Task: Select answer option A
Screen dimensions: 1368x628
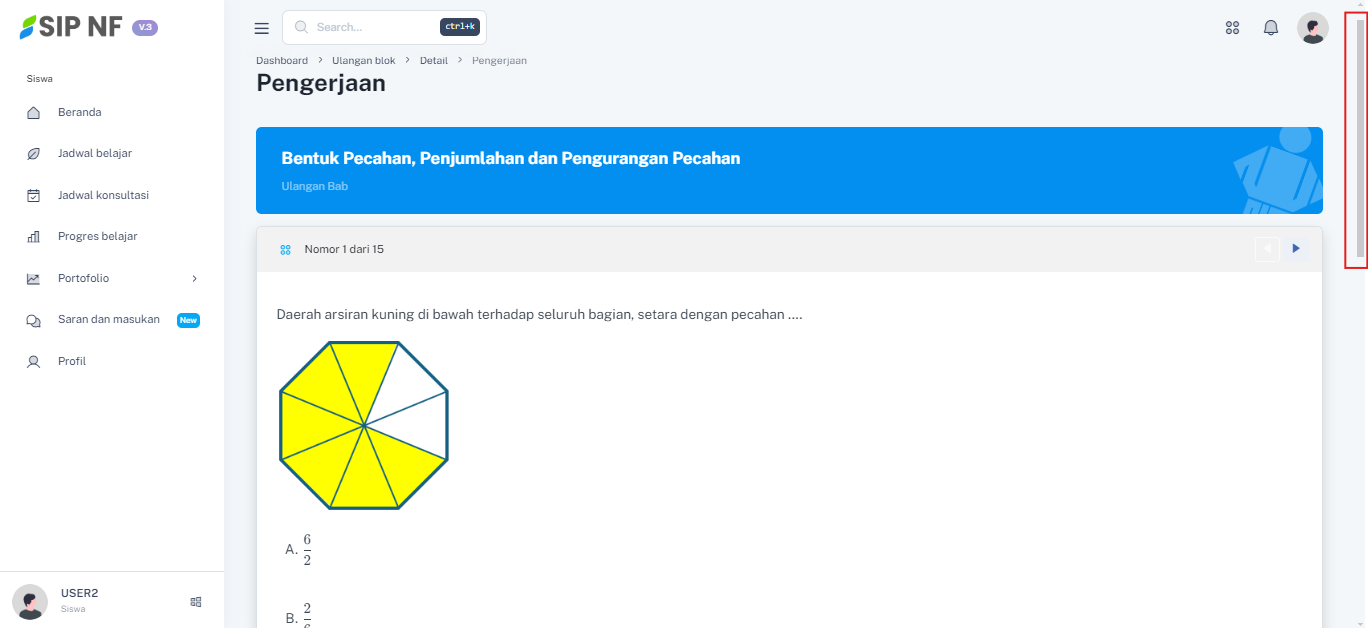Action: click(x=299, y=550)
